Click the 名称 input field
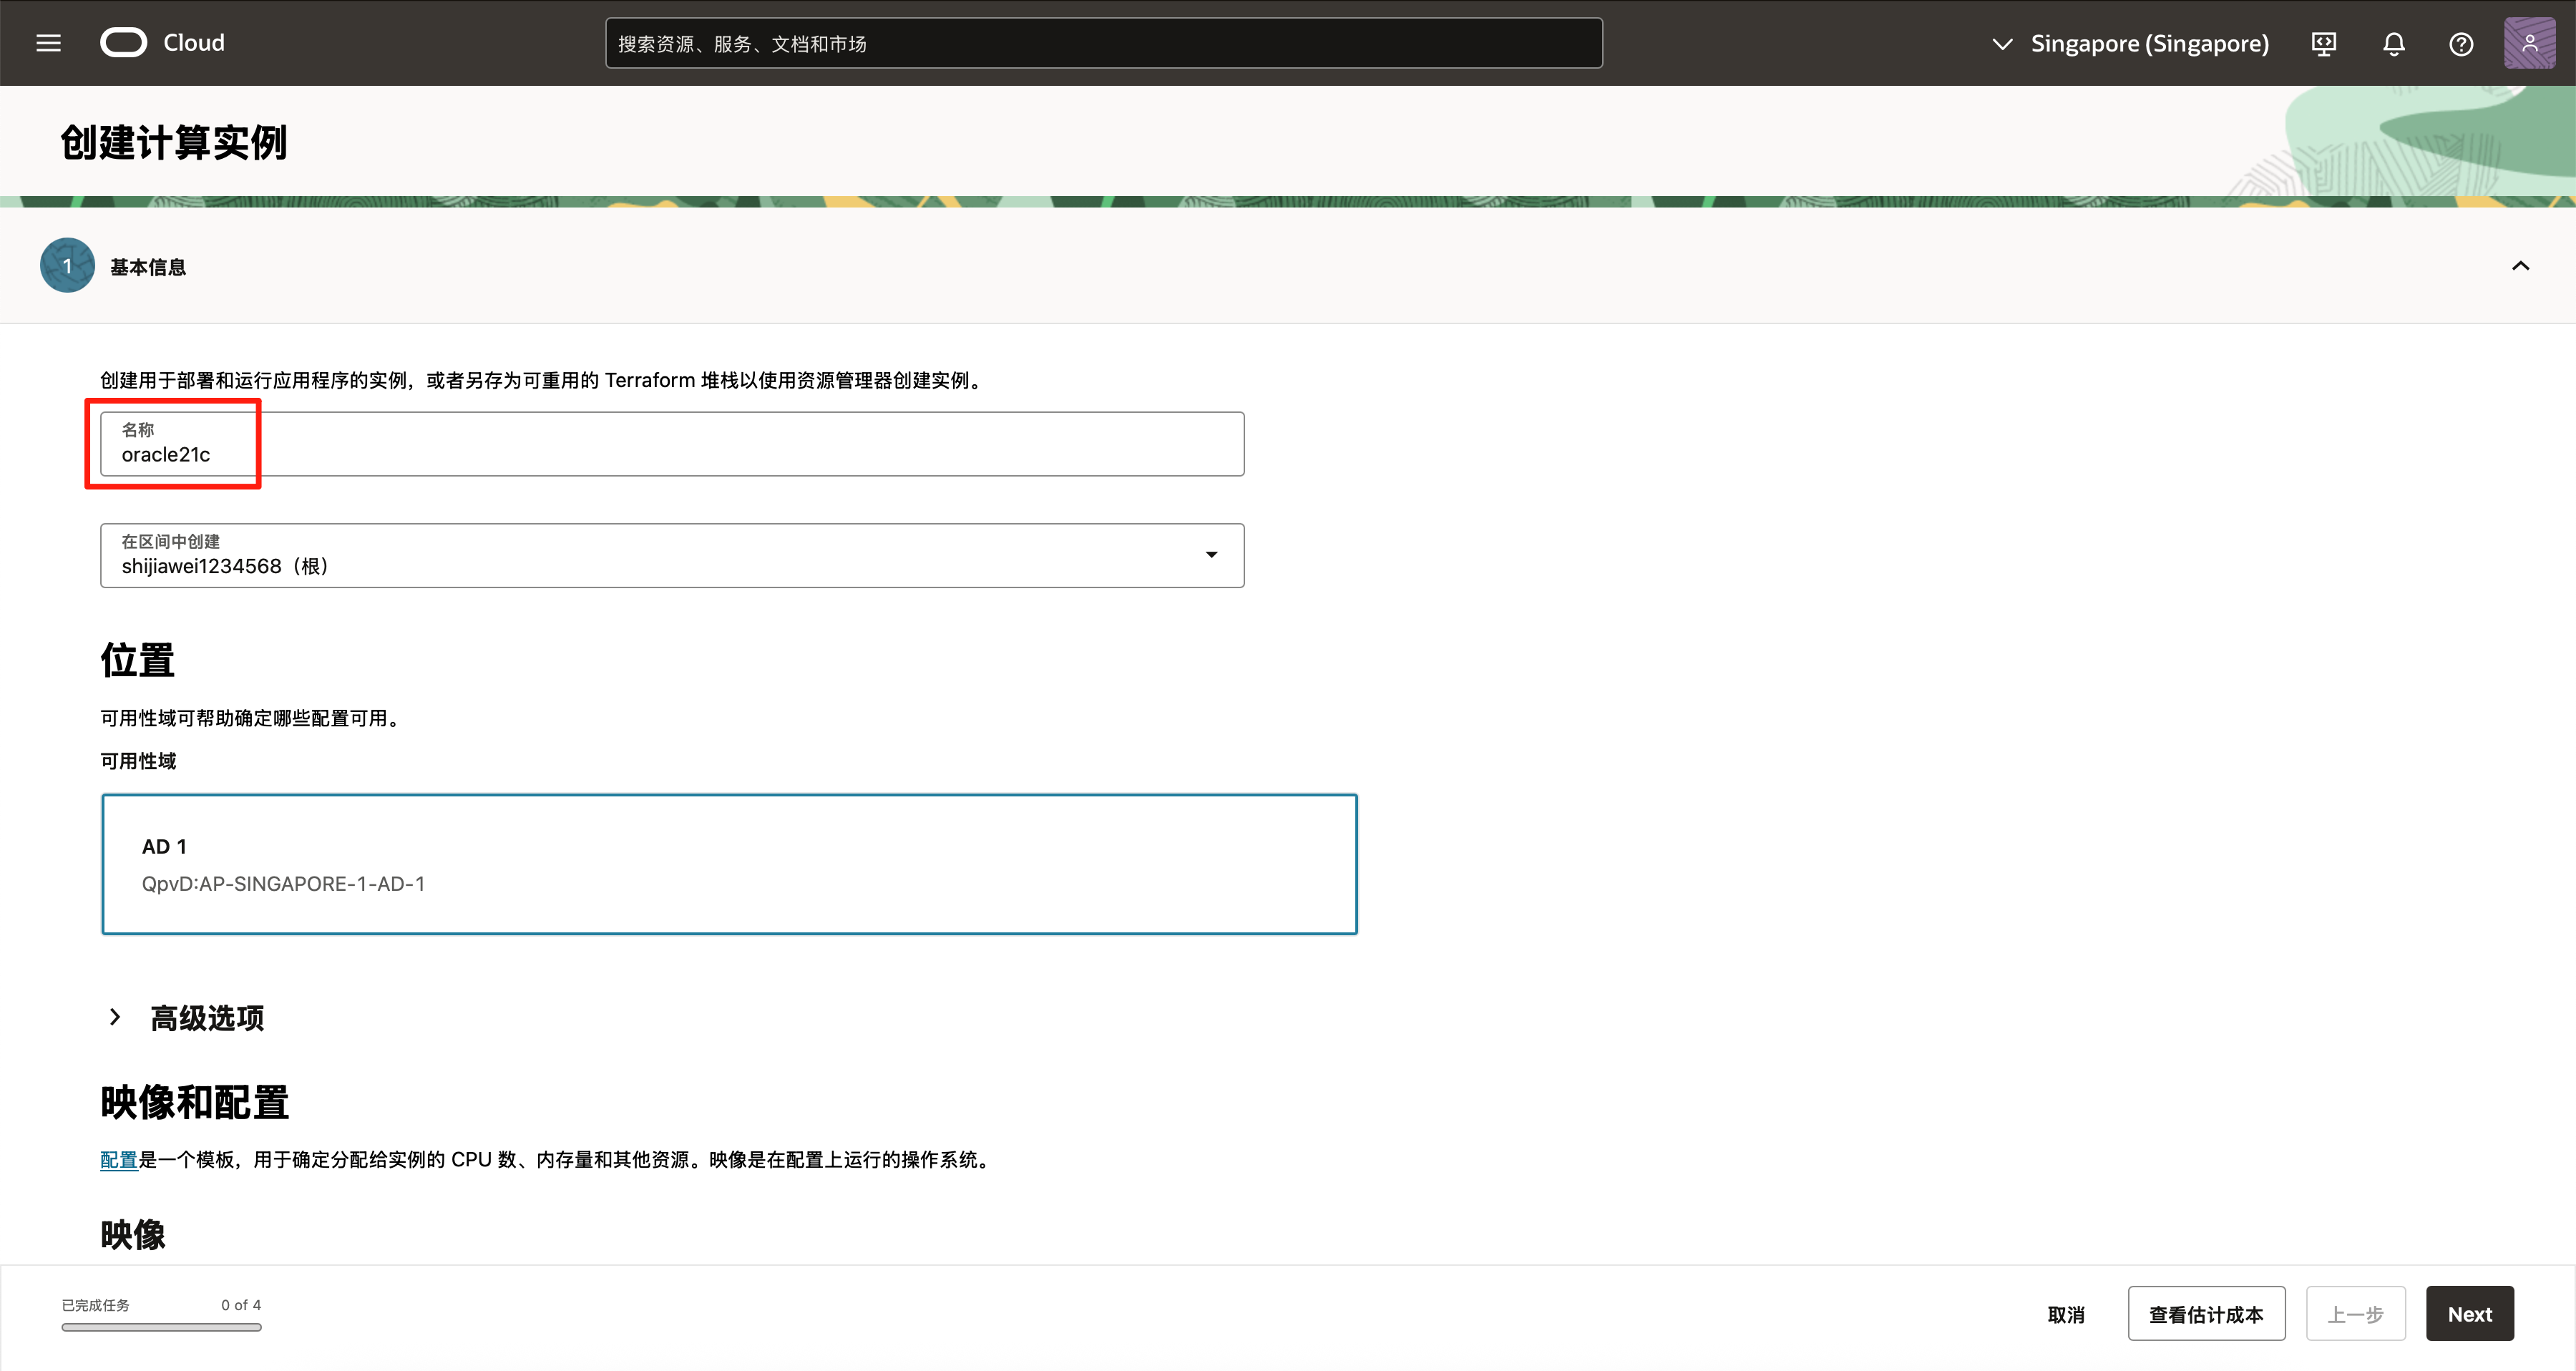The image size is (2576, 1371). (672, 444)
